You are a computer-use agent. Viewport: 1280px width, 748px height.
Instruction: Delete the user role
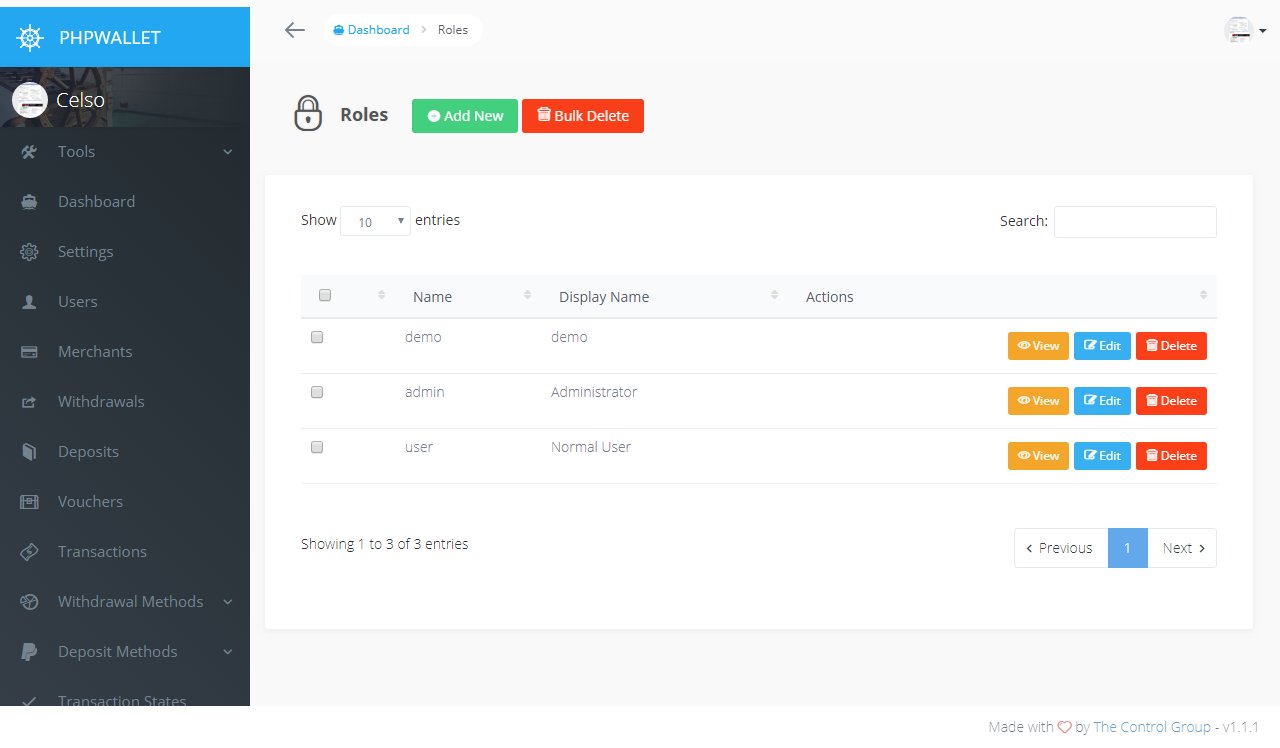point(1171,456)
